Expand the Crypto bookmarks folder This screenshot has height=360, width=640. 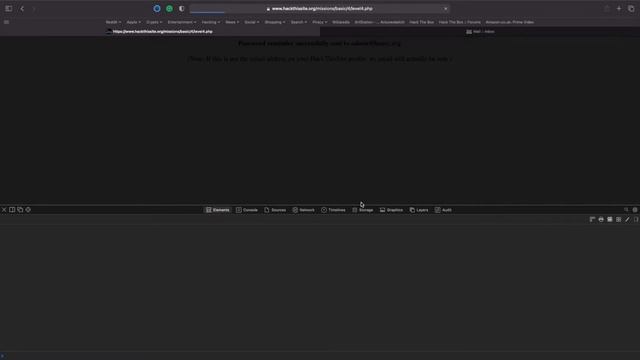point(154,22)
